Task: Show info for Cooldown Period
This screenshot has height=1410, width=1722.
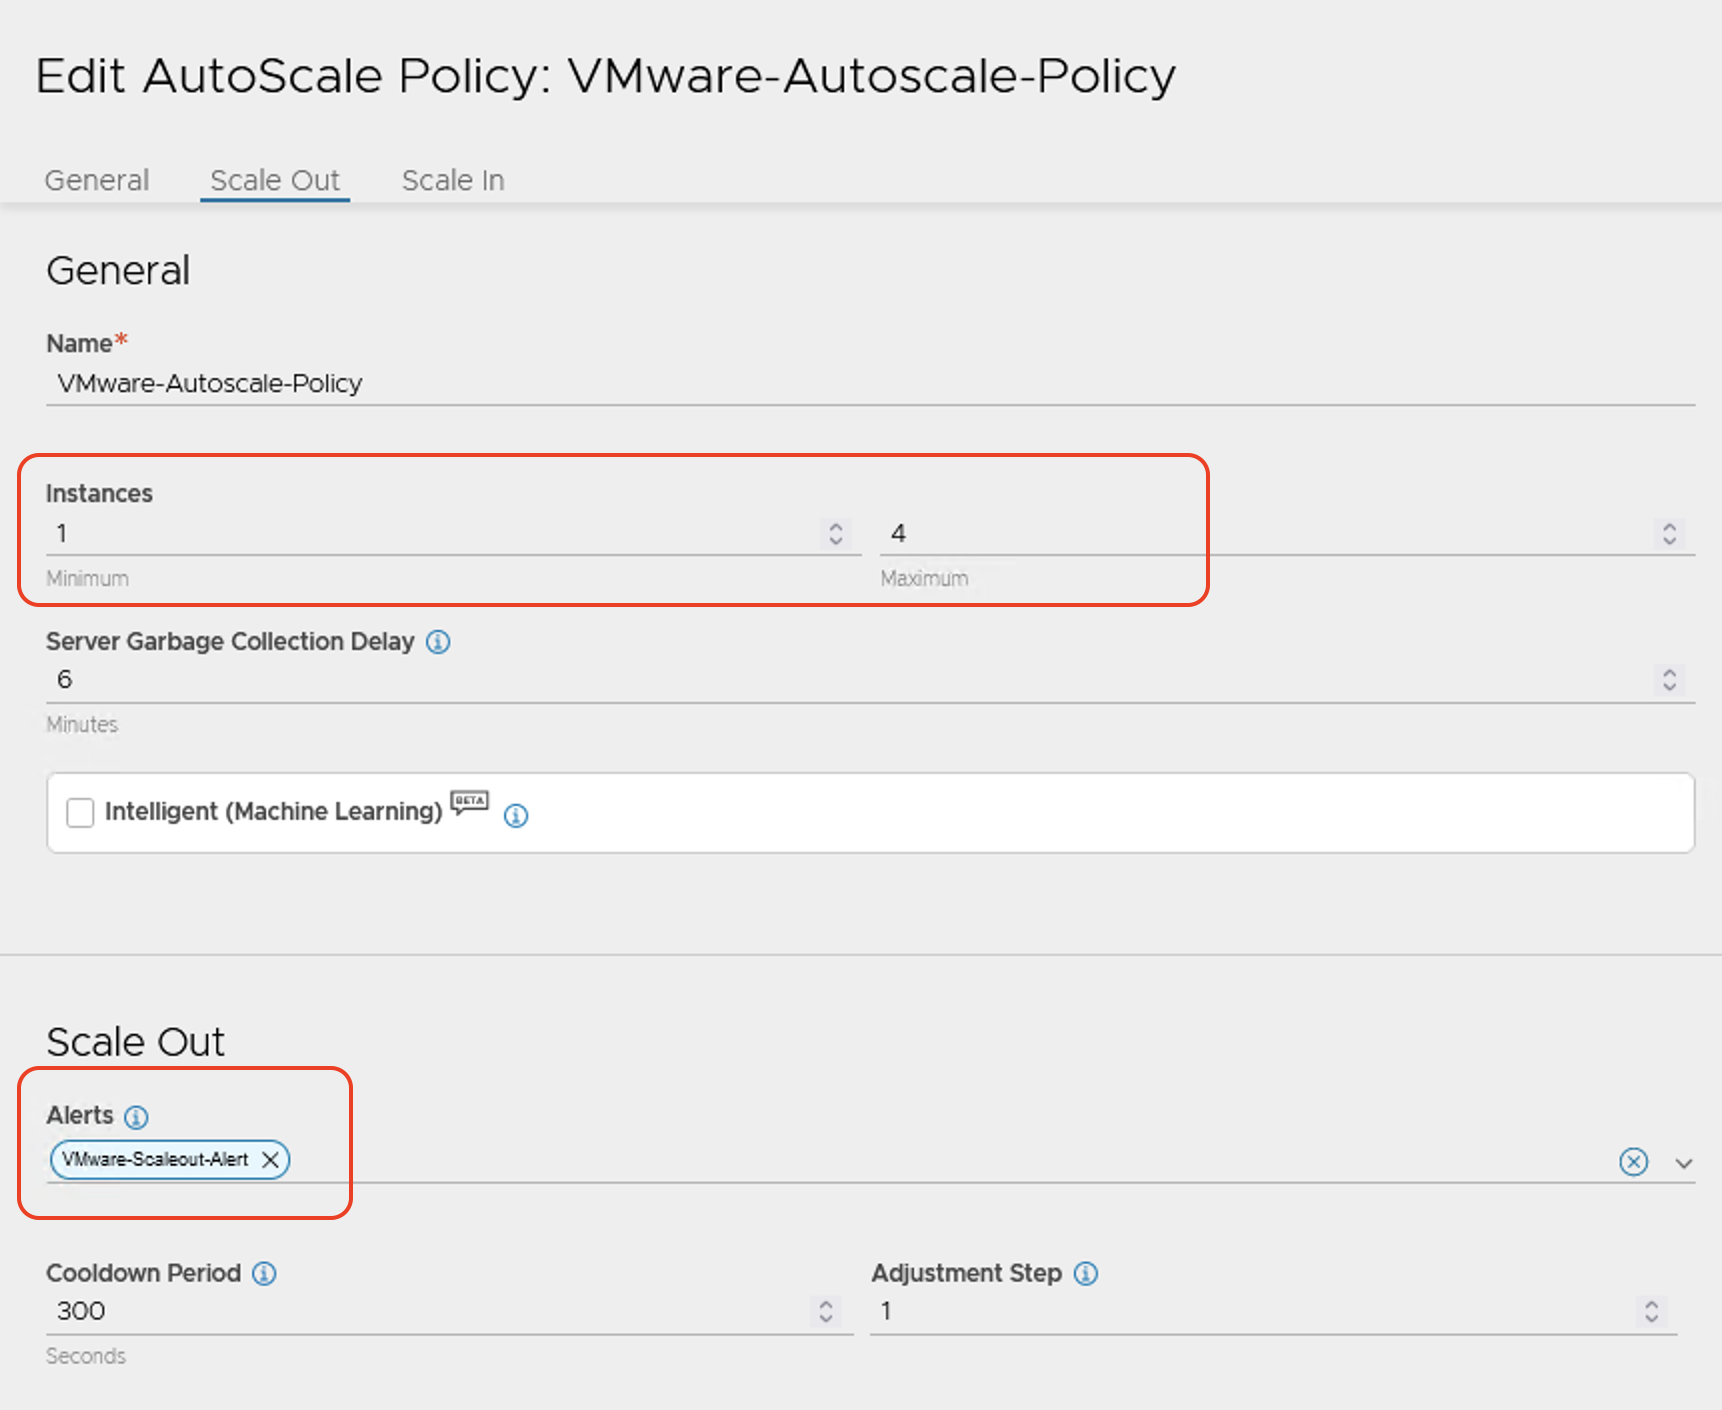Action: (x=264, y=1273)
